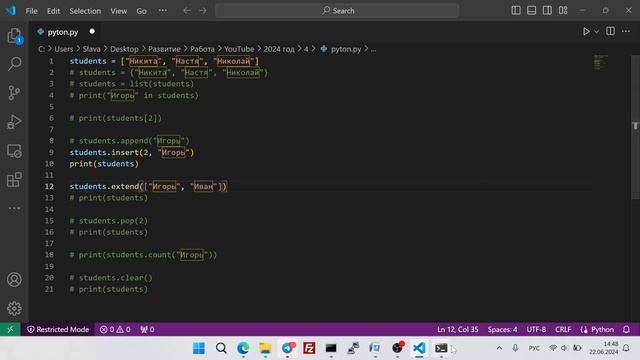
Task: Open Problems via errors and warnings counter
Action: (115, 329)
